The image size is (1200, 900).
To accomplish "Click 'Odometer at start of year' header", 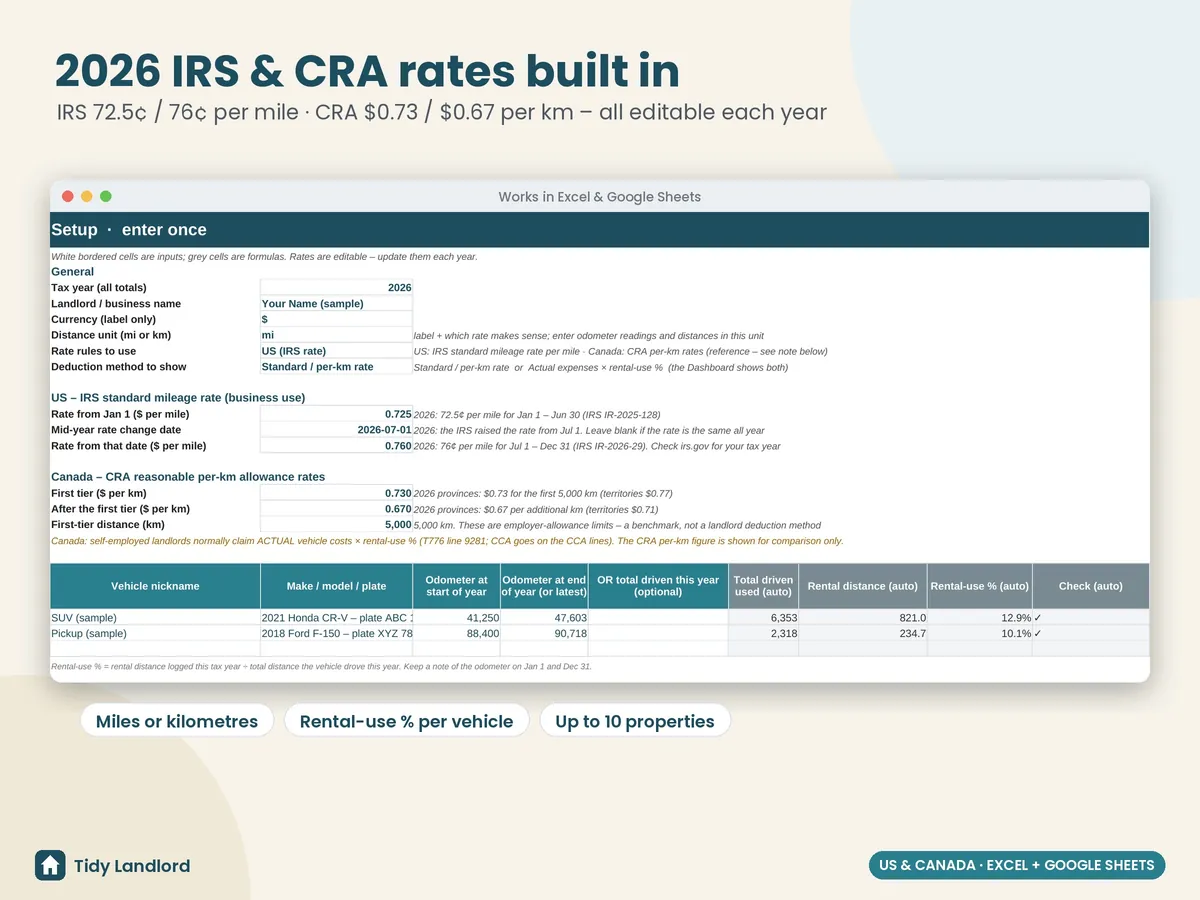I will click(456, 586).
